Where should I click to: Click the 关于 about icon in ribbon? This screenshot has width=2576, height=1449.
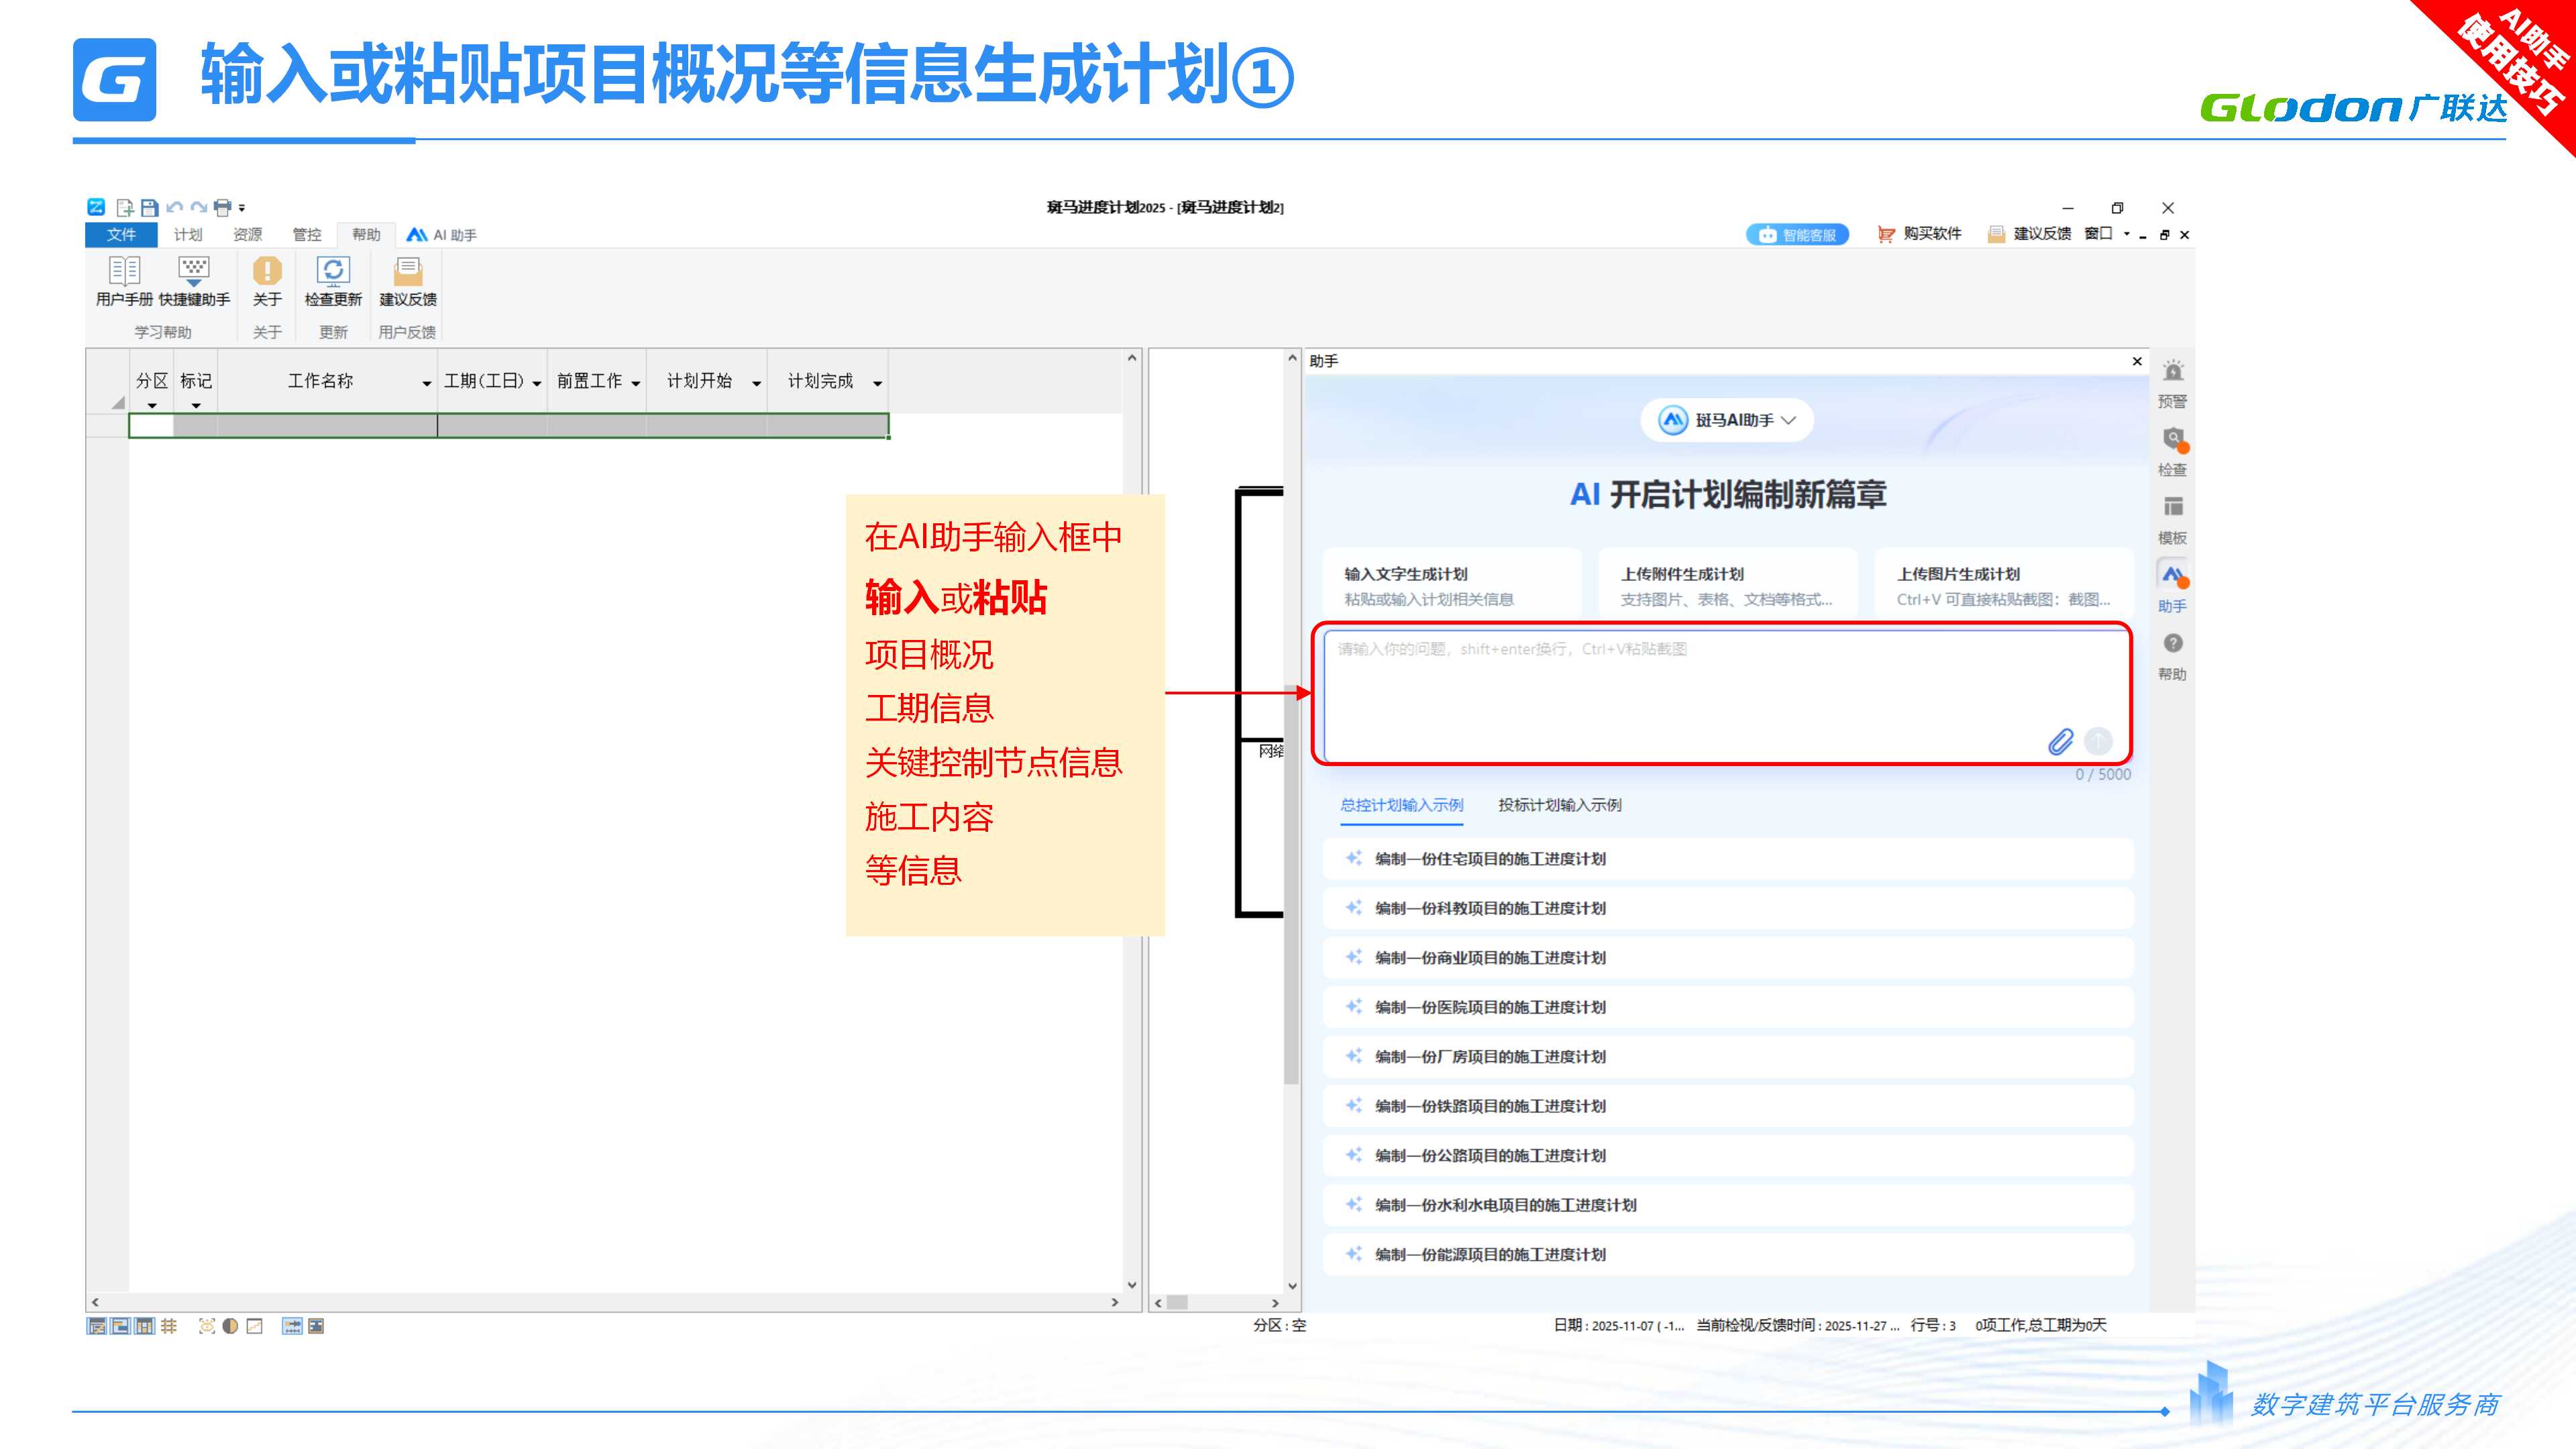pyautogui.click(x=267, y=271)
